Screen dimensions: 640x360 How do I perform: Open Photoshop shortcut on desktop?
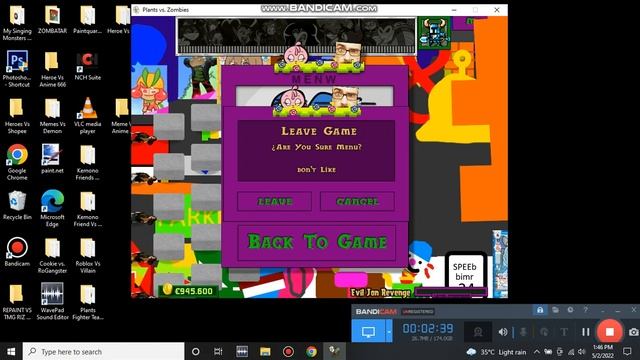(17, 69)
